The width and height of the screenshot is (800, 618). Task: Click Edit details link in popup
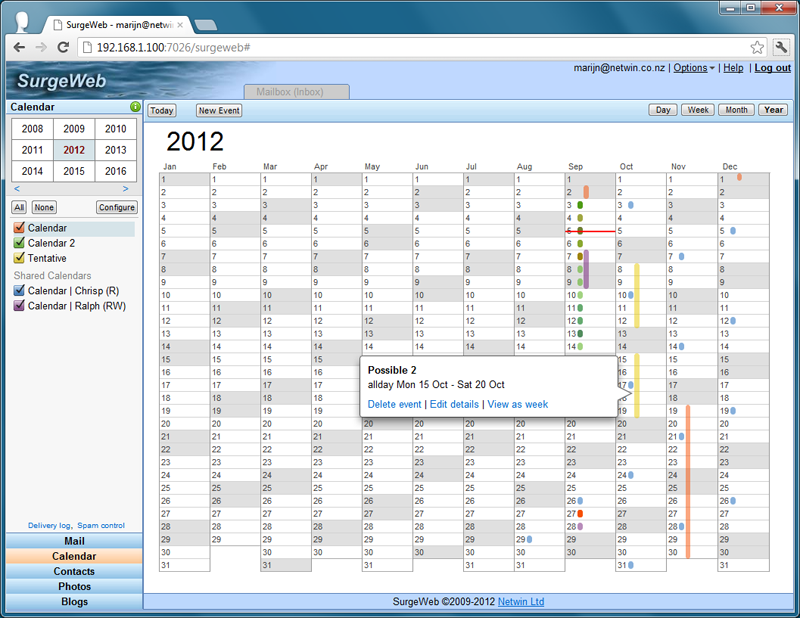(x=455, y=404)
